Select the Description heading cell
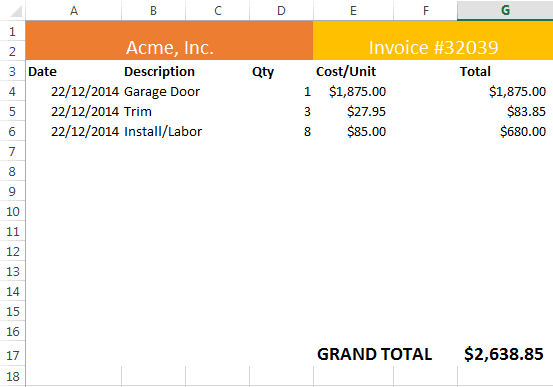The width and height of the screenshot is (553, 387). 153,71
